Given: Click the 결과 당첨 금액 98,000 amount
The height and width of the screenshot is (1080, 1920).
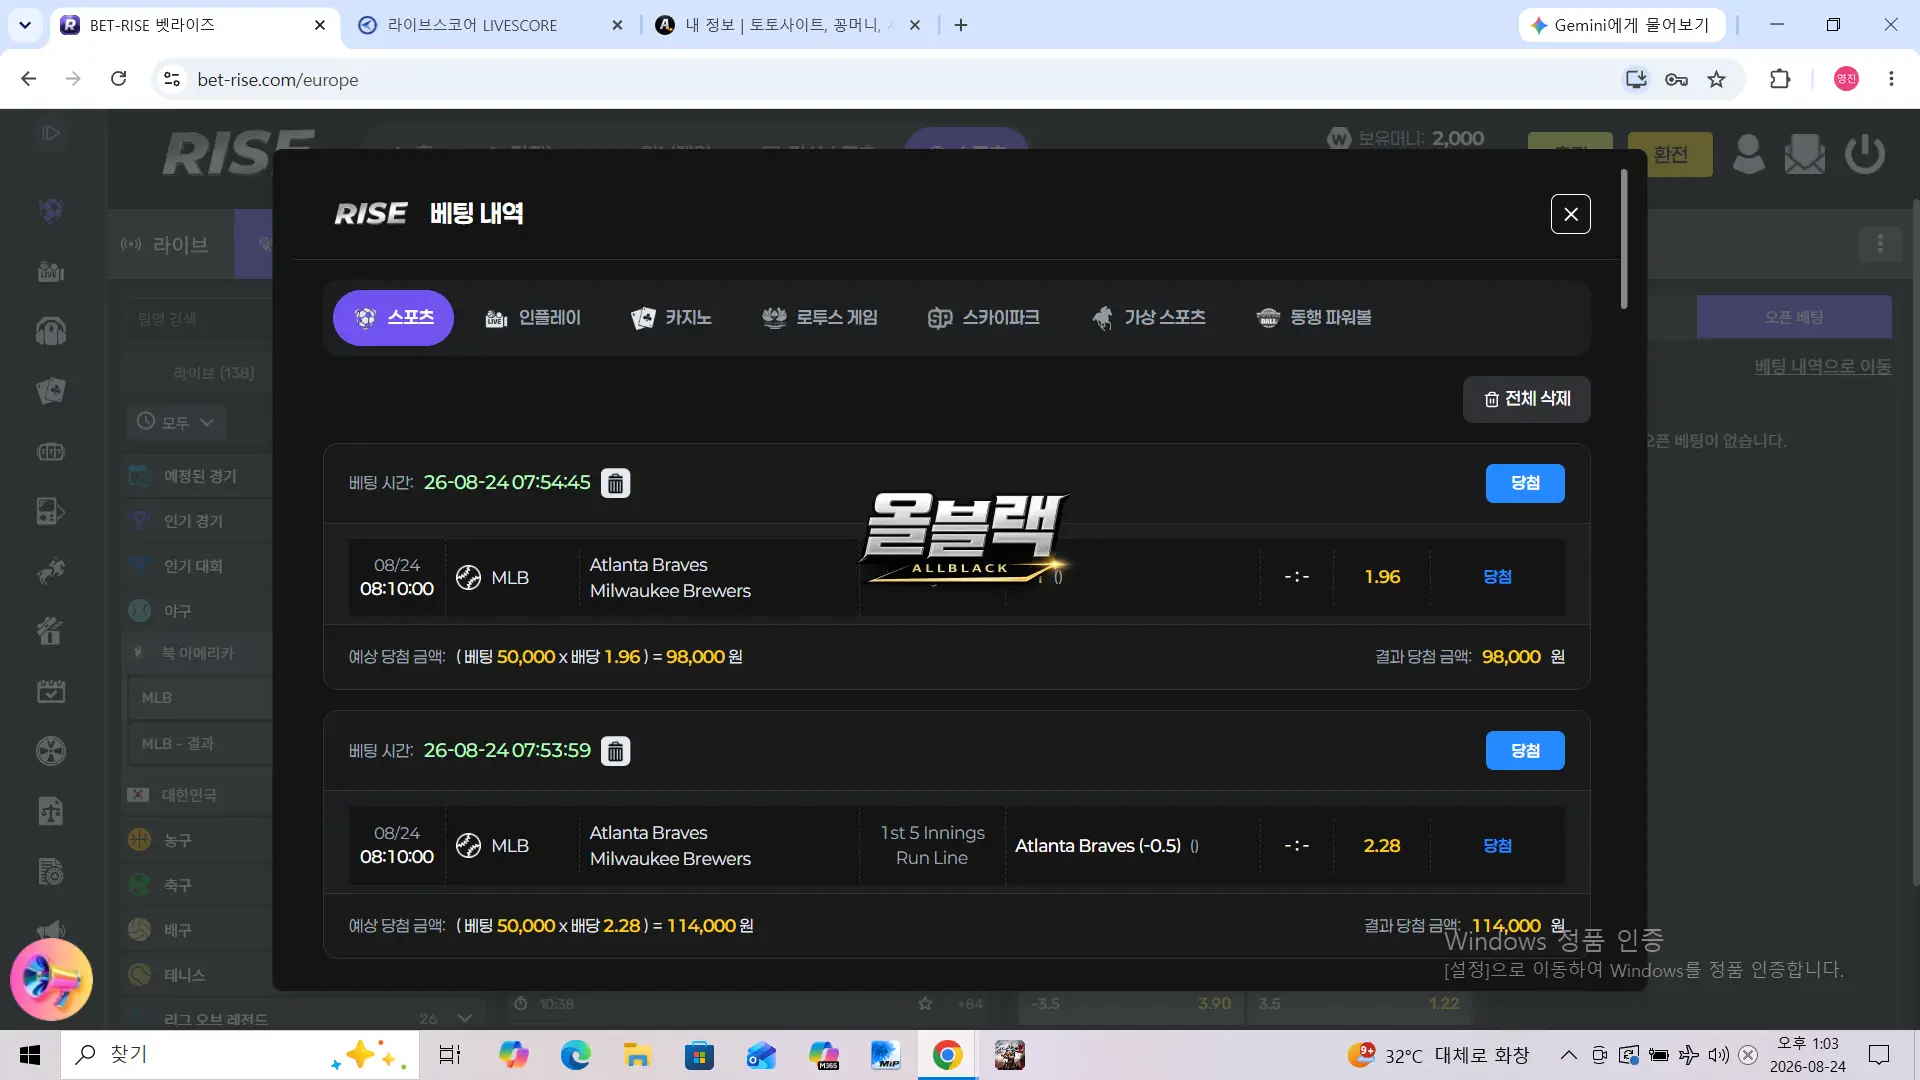Looking at the screenshot, I should pos(1511,657).
